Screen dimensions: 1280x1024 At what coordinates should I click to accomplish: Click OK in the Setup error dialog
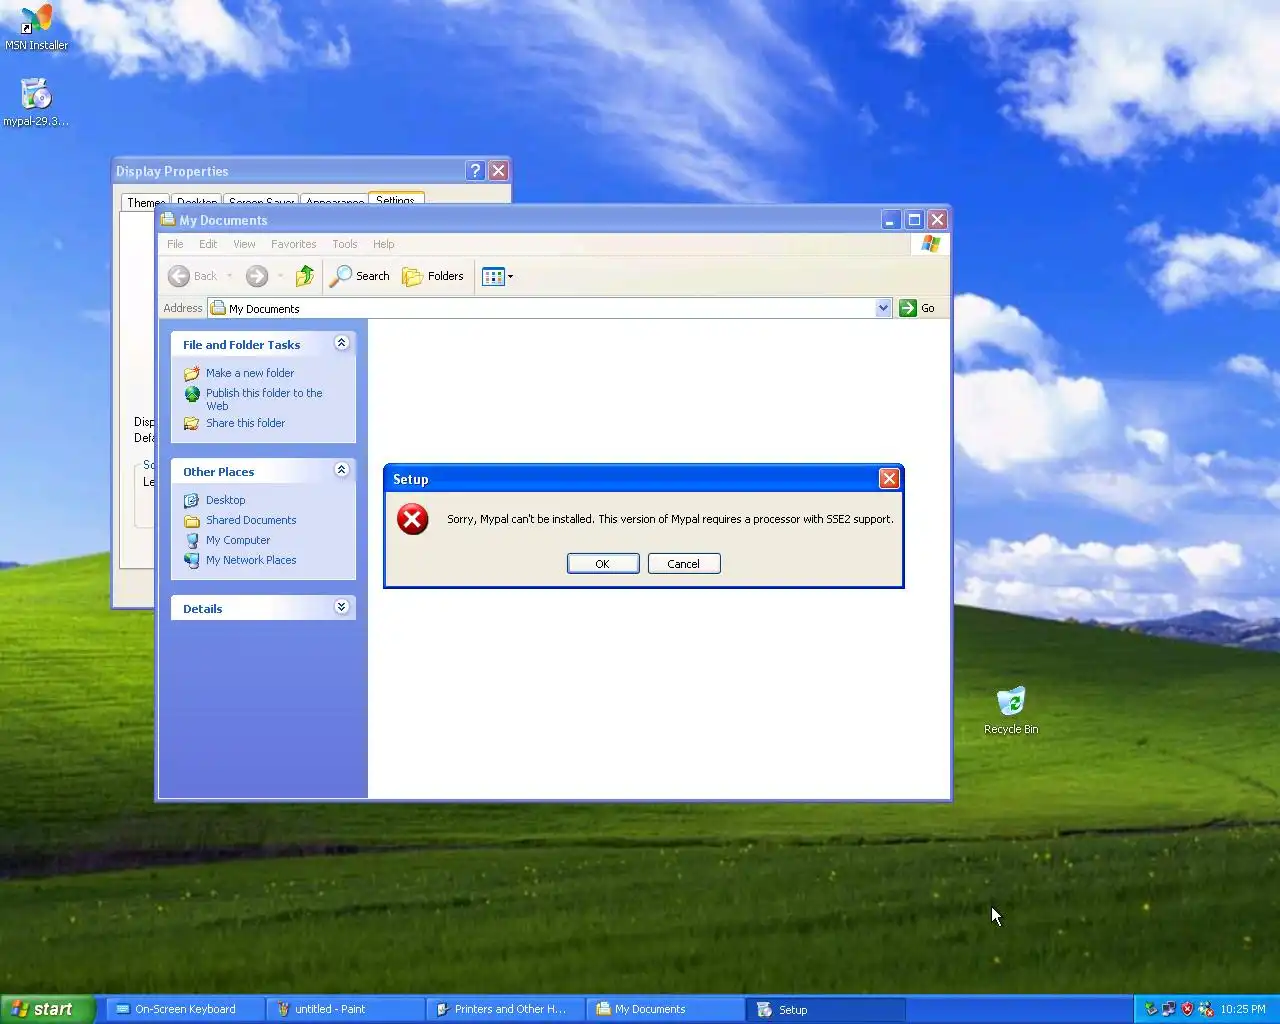pyautogui.click(x=603, y=564)
